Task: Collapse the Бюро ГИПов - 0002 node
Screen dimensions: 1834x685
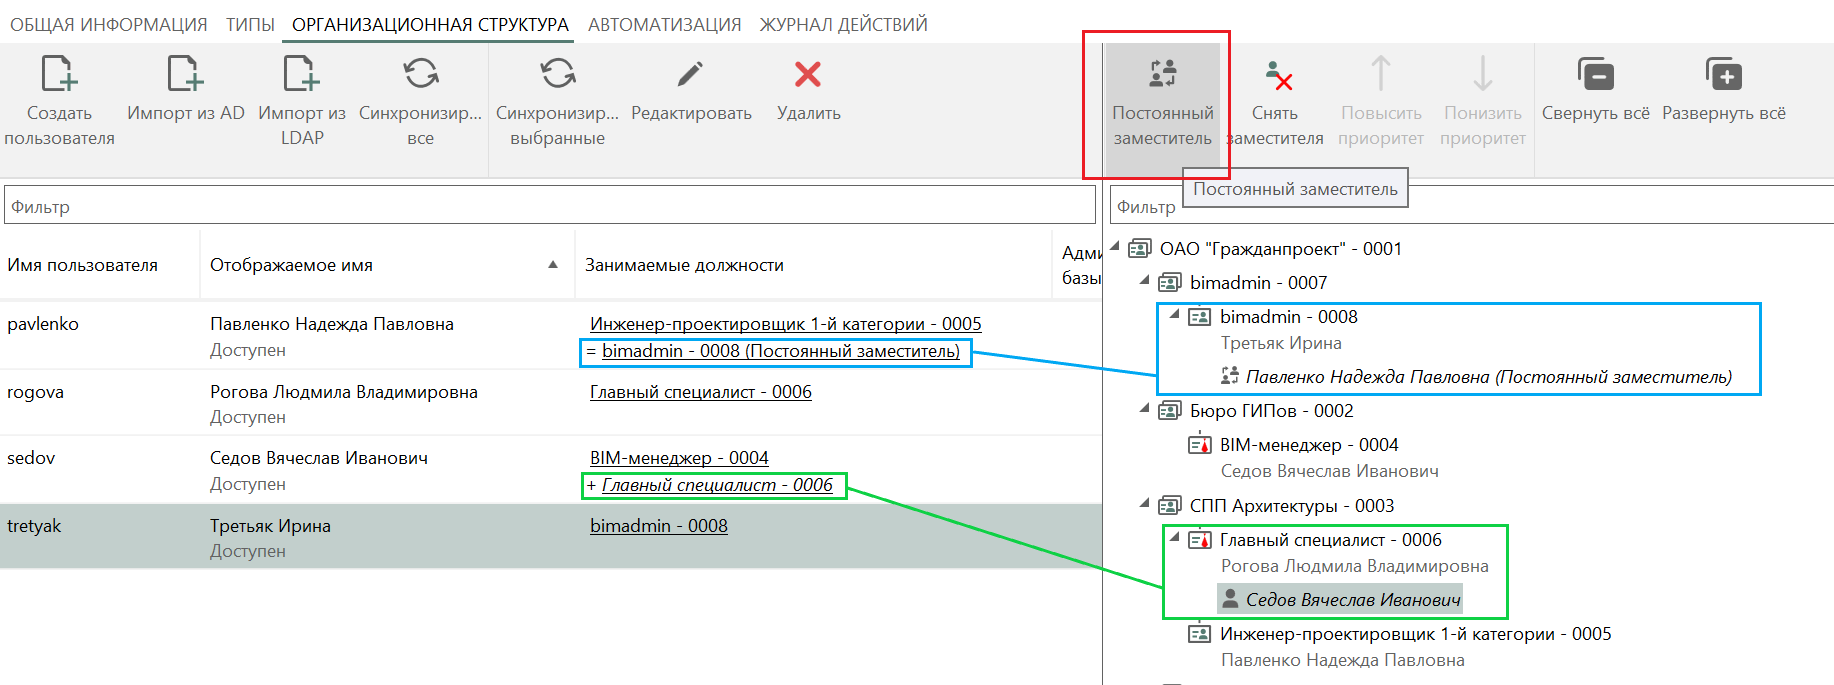Action: (1145, 409)
